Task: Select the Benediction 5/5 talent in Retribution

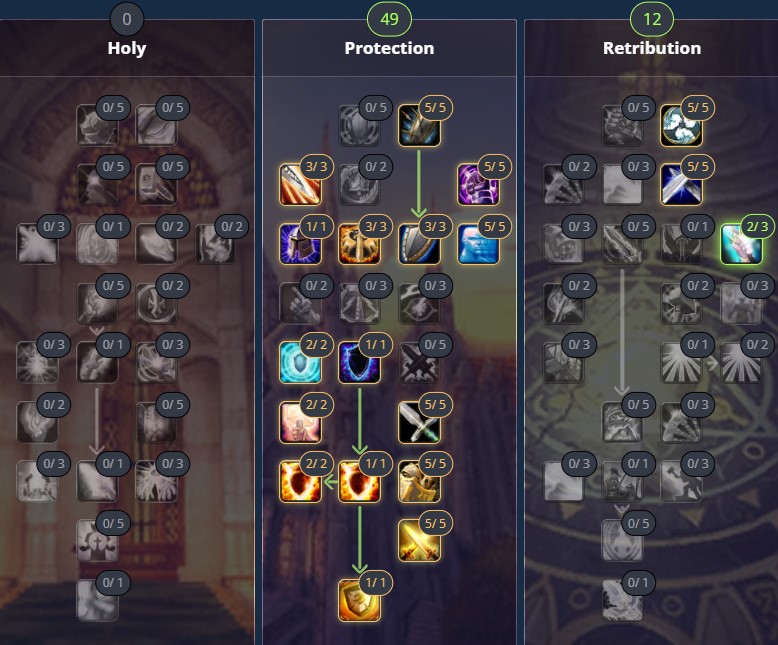Action: [681, 125]
